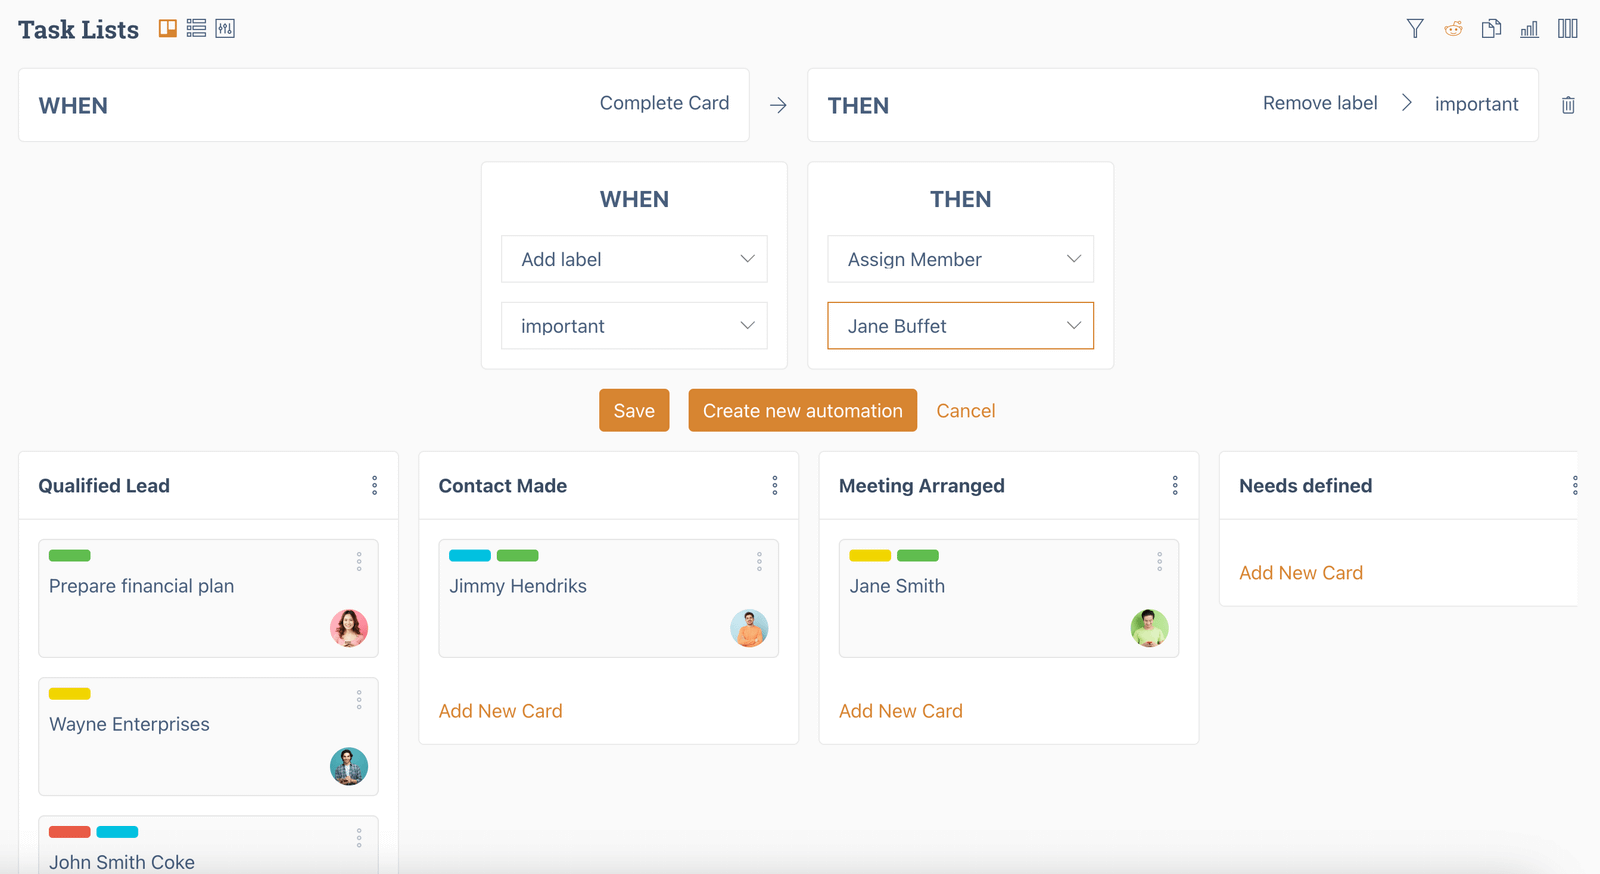
Task: Open the Add label dropdown under WHEN
Action: point(634,259)
